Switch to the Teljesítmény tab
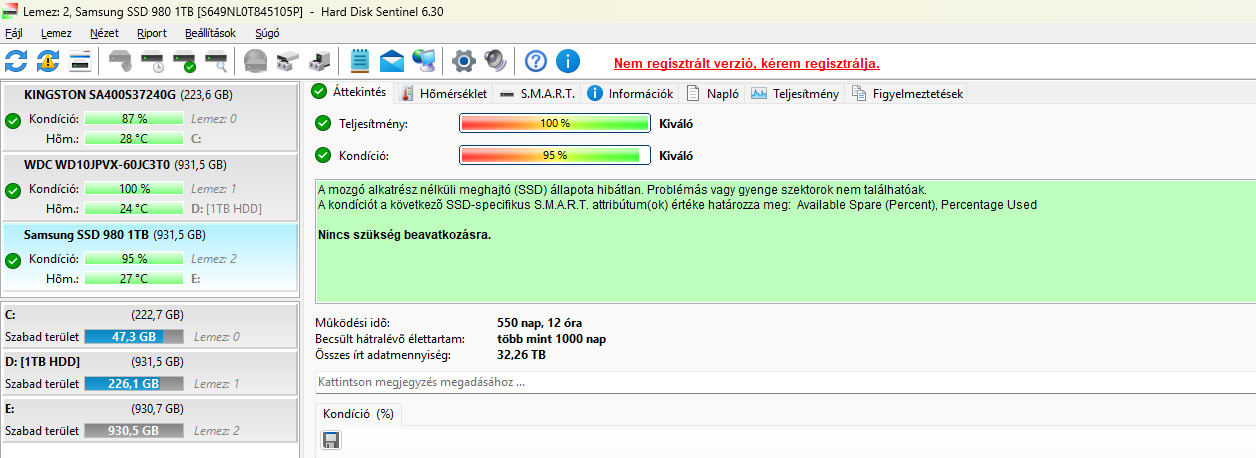The height and width of the screenshot is (458, 1256). (x=795, y=93)
